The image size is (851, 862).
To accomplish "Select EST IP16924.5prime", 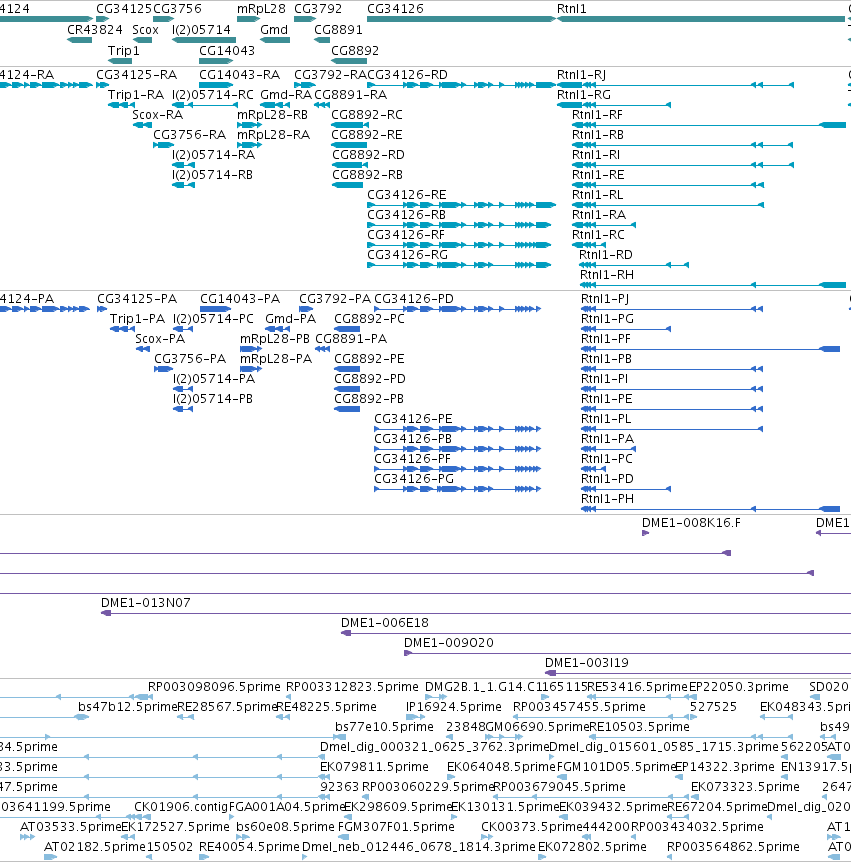I will point(454,707).
